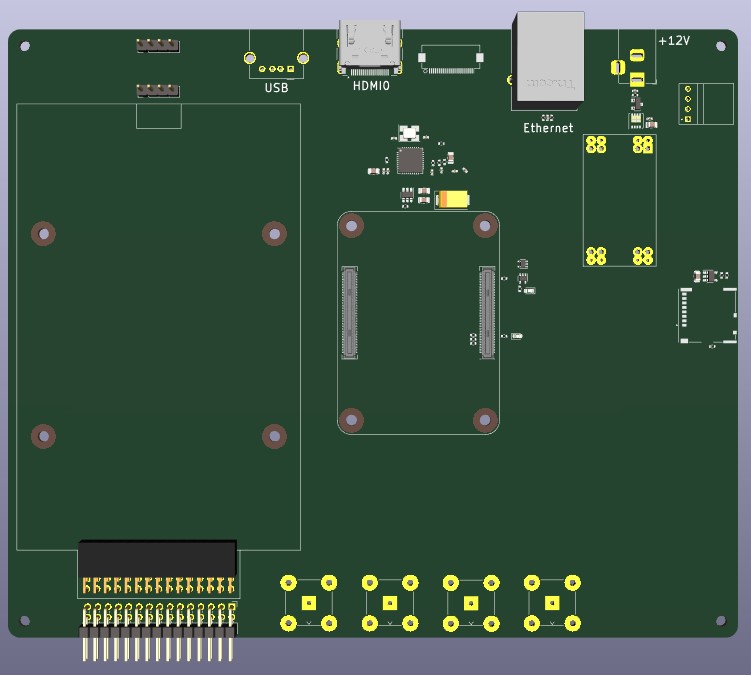Image resolution: width=751 pixels, height=675 pixels.
Task: Select the top-left yellow pad group of the module footprint
Action: [x=596, y=144]
